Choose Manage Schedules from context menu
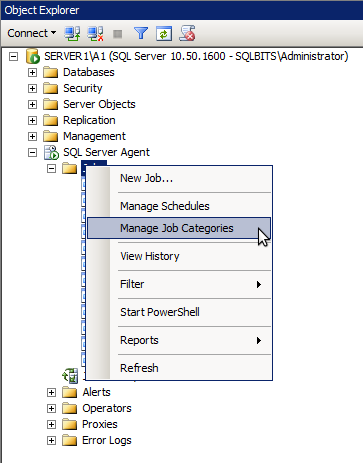 (179, 206)
